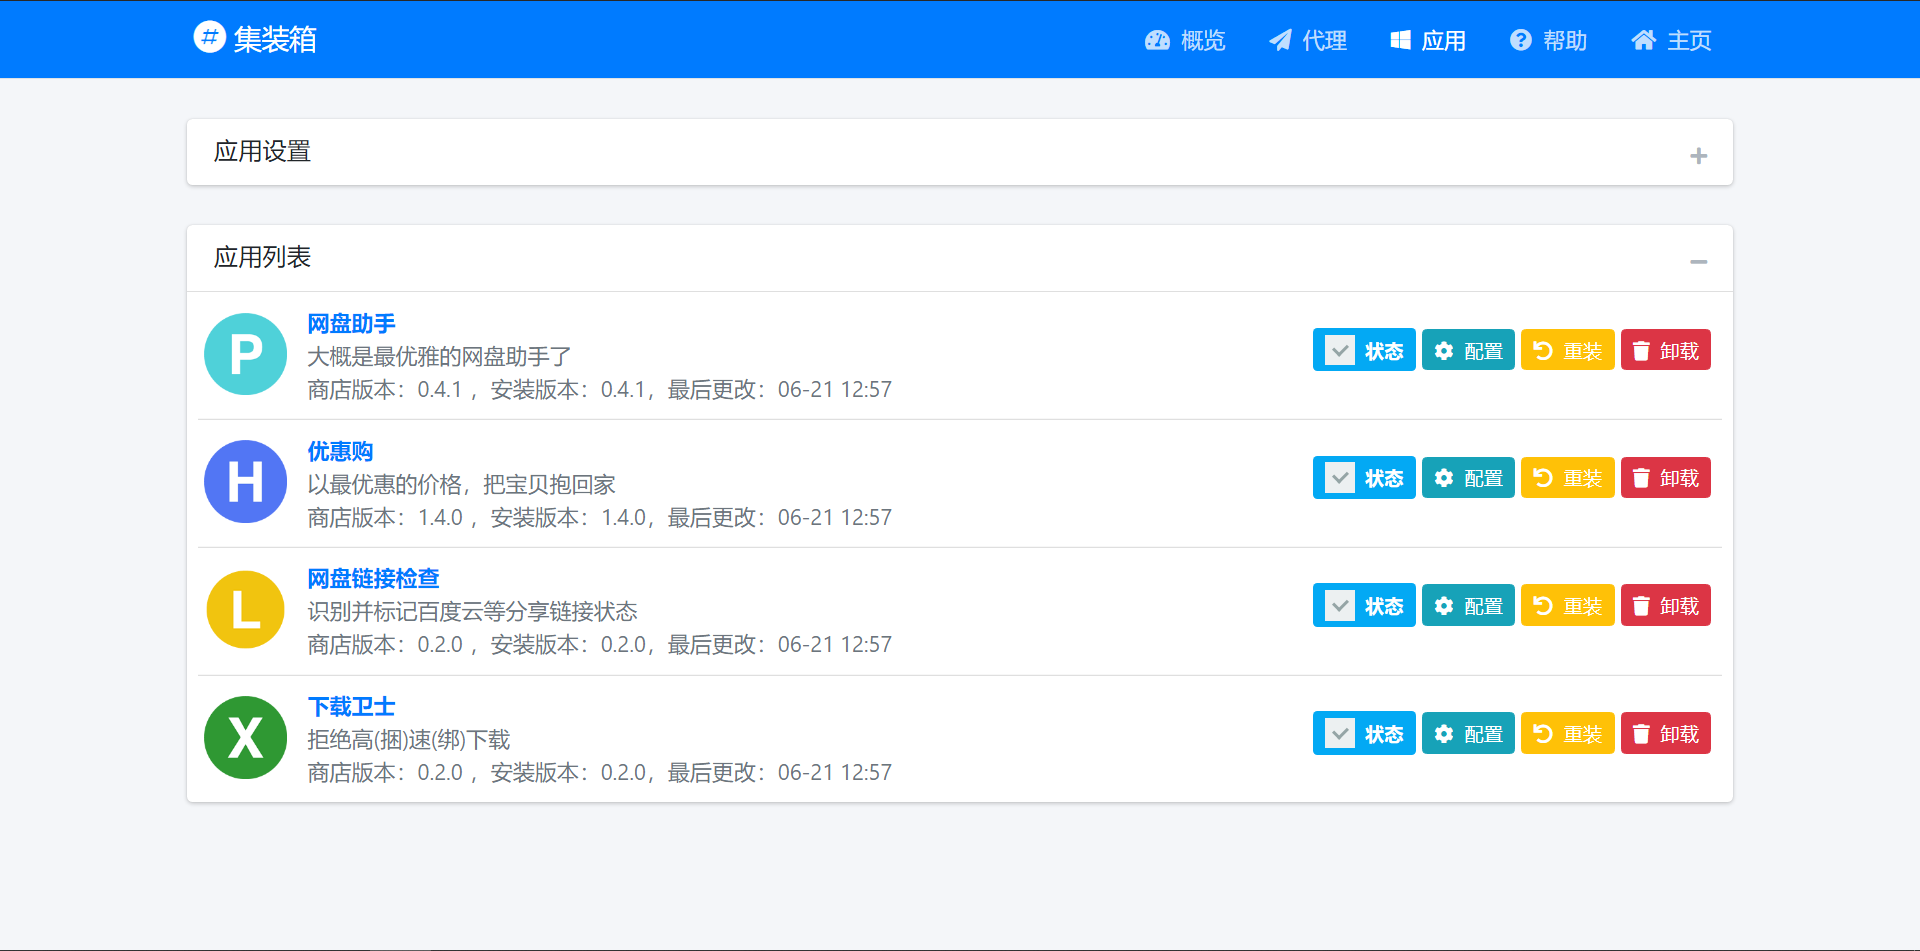Collapse the 应用列表 panel with the minus
This screenshot has width=1920, height=951.
[x=1698, y=261]
